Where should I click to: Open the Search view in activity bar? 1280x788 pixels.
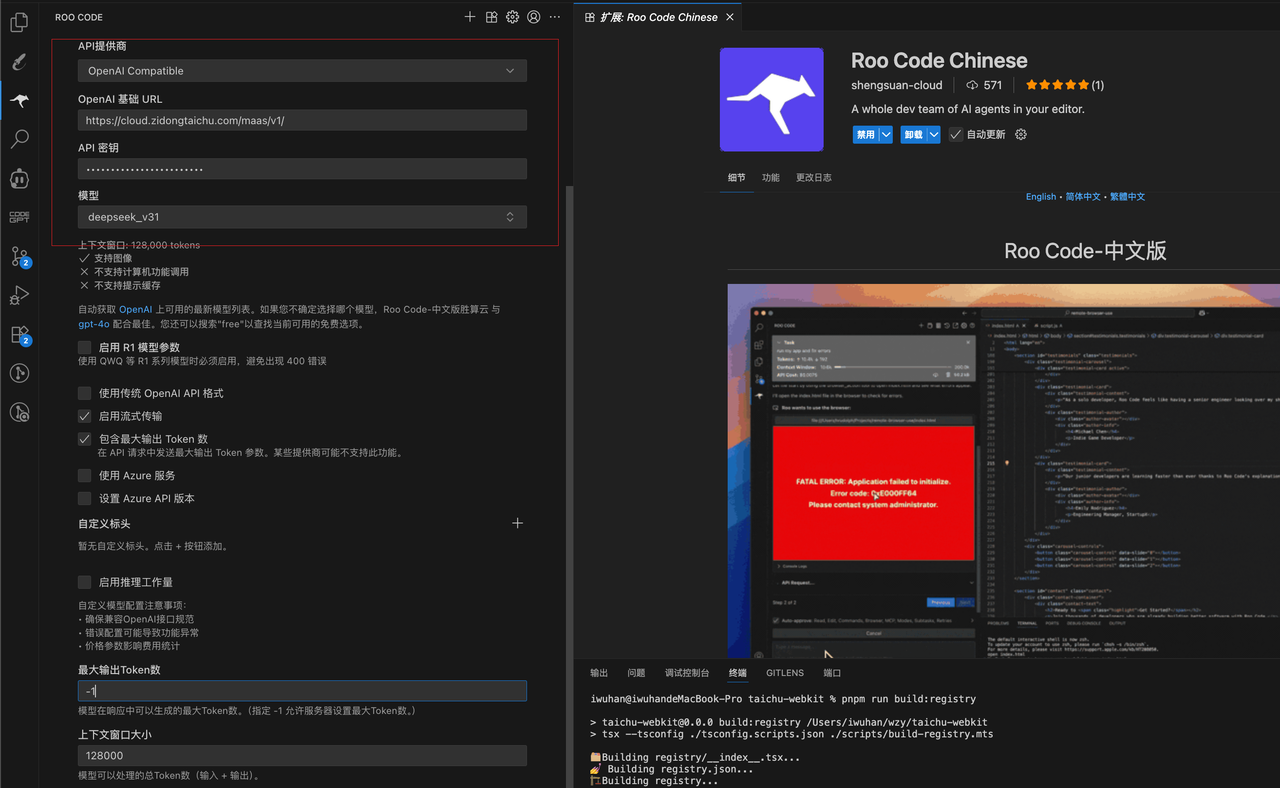(19, 139)
